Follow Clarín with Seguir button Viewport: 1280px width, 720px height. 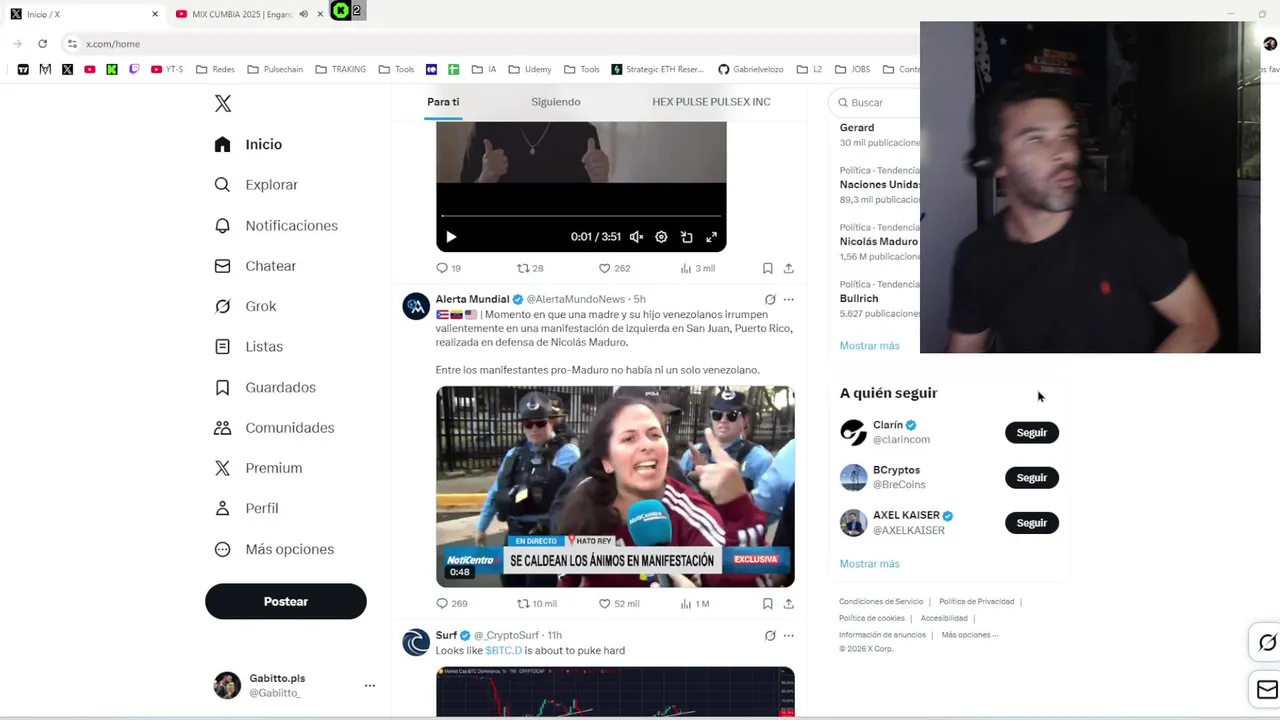tap(1032, 433)
